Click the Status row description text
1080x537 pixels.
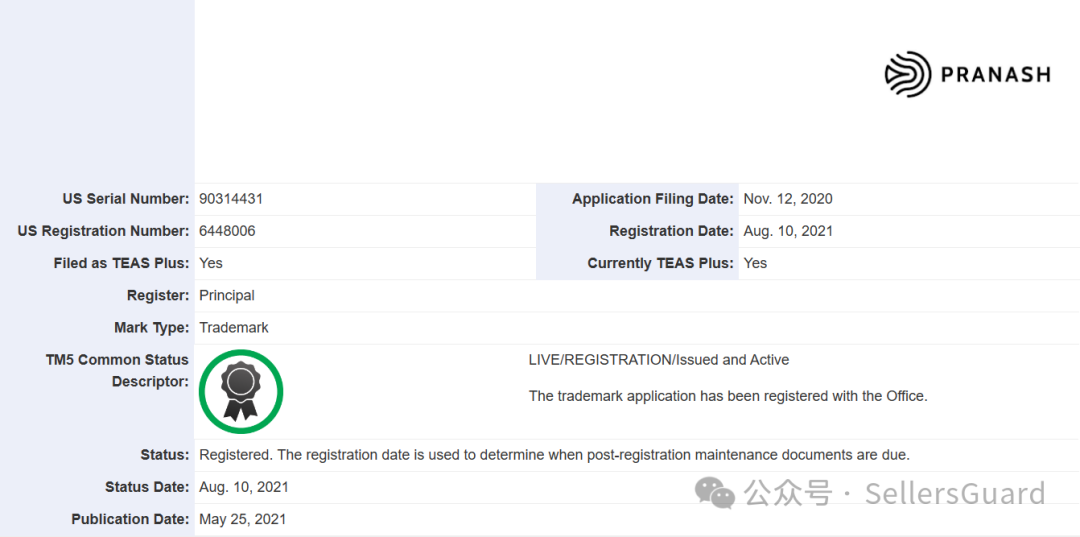click(x=554, y=454)
